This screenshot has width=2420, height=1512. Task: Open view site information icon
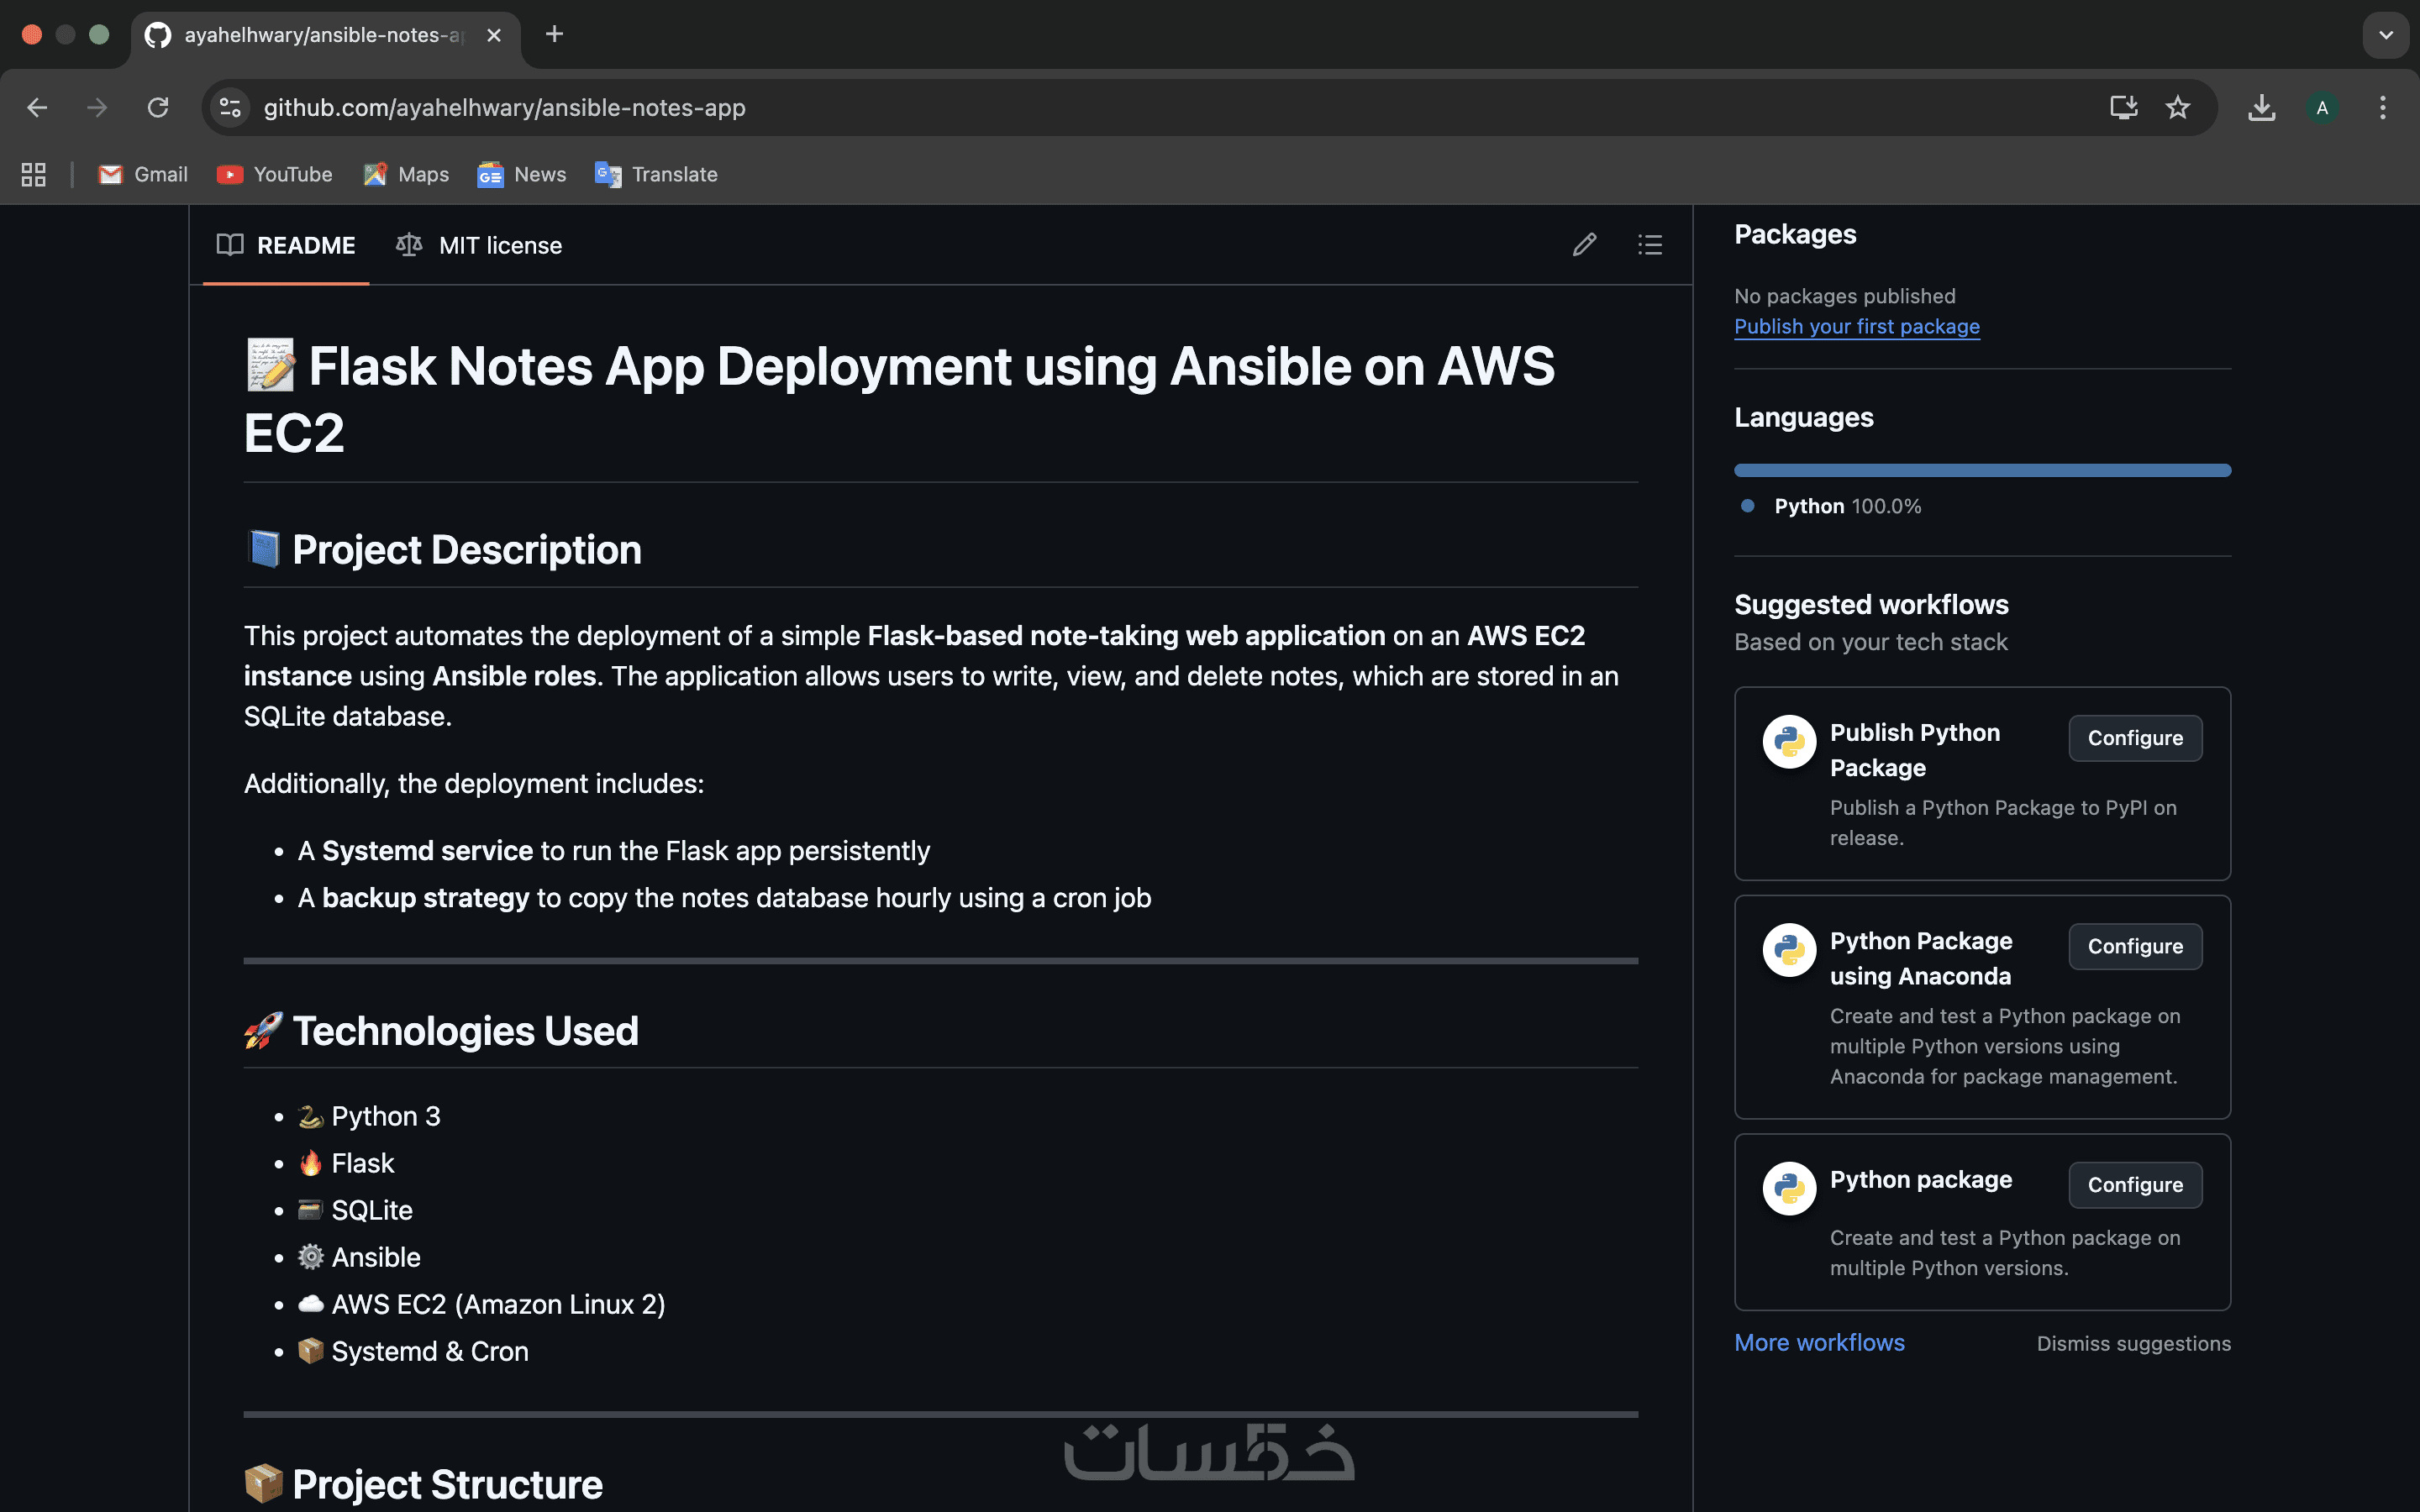pos(231,108)
